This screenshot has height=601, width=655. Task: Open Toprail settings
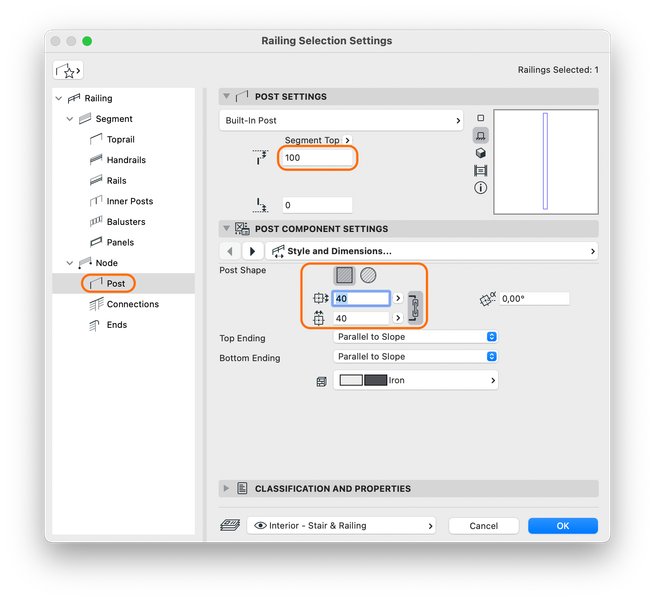click(120, 139)
